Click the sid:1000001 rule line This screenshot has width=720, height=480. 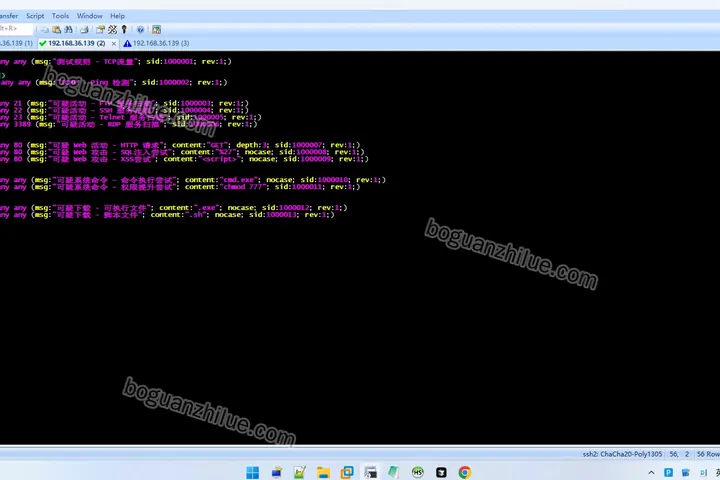[x=116, y=62]
